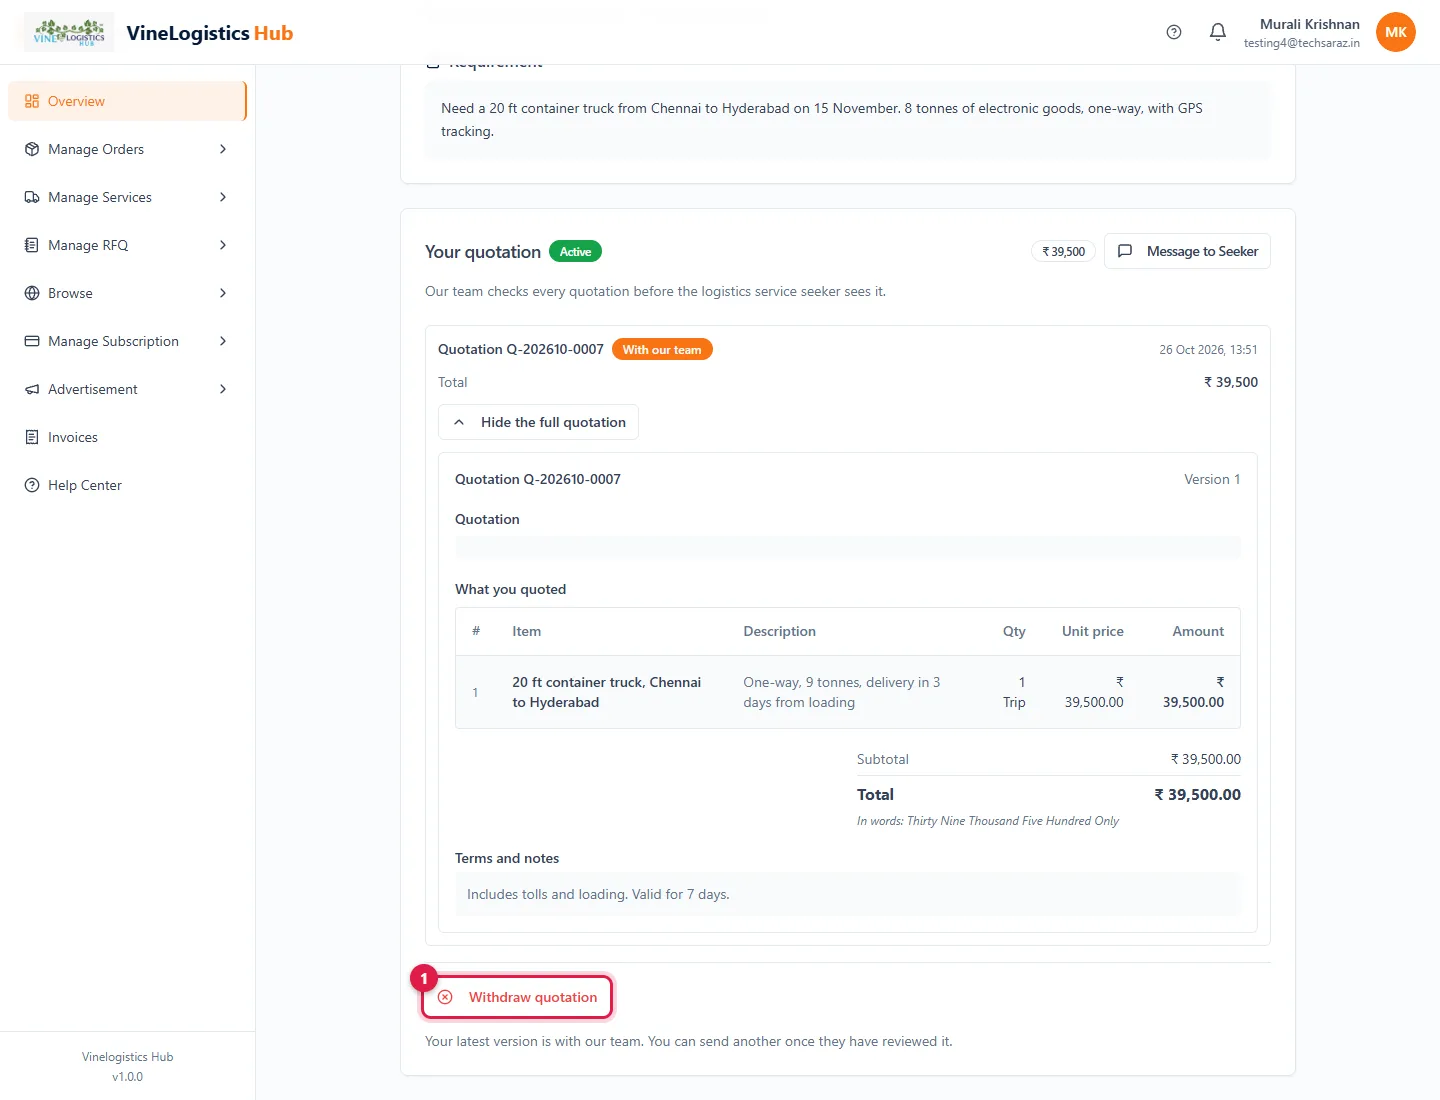Screen dimensions: 1440x1100
Task: Click the Manage Subscription card icon
Action: 32,341
